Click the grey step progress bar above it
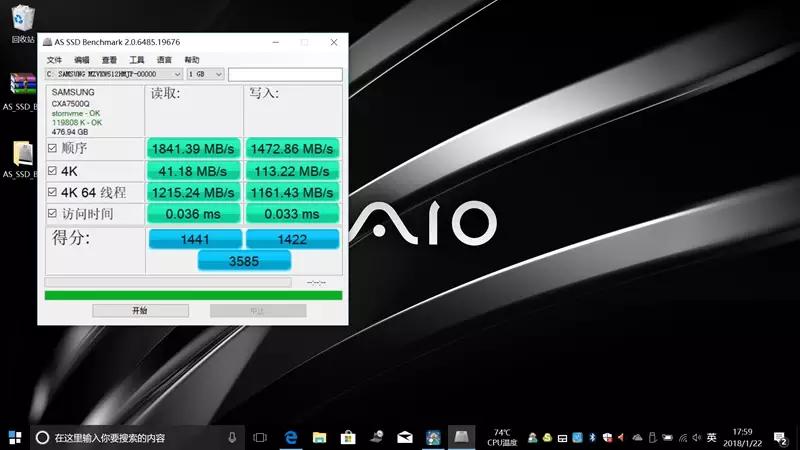The height and width of the screenshot is (450, 800). 168,282
